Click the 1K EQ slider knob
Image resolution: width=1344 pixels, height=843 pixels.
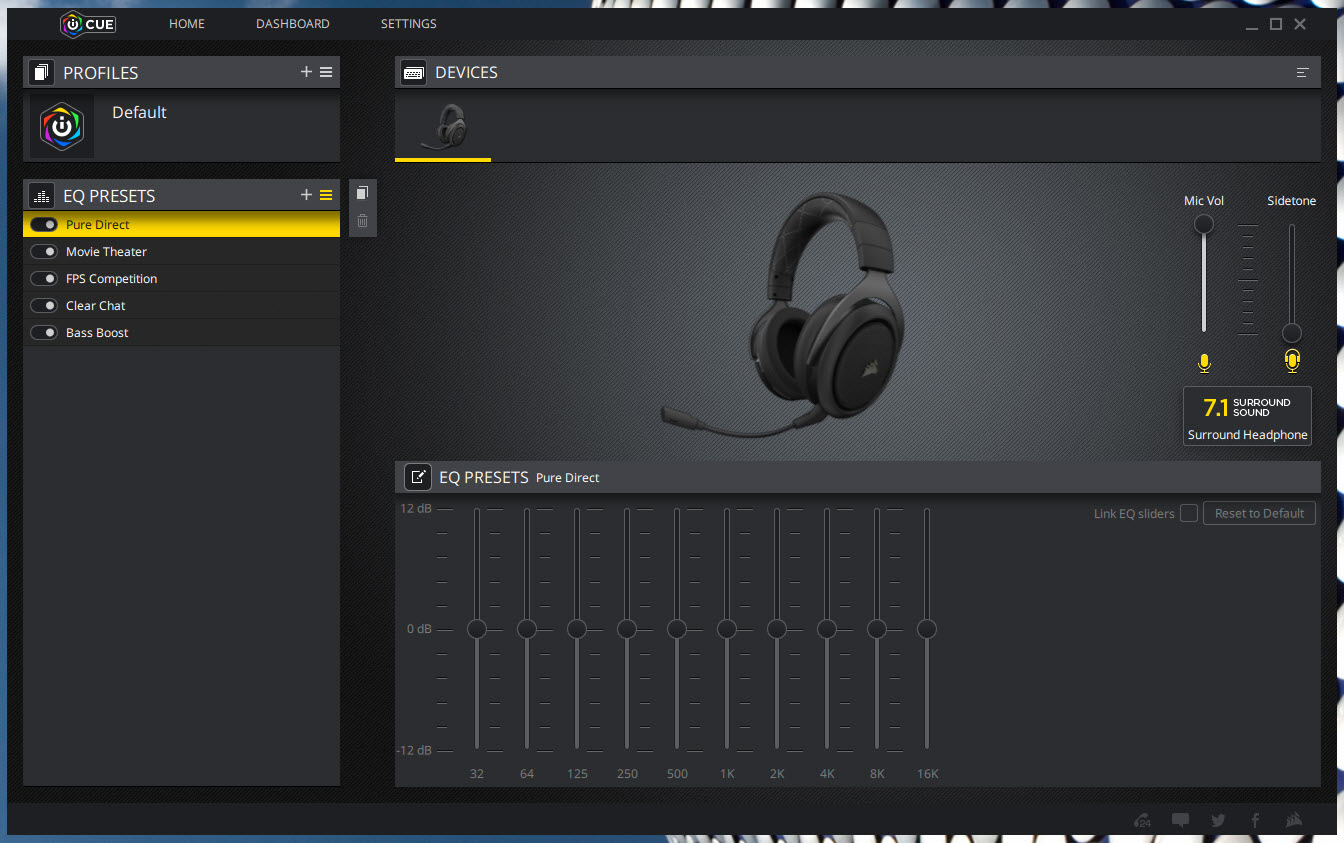(x=727, y=629)
